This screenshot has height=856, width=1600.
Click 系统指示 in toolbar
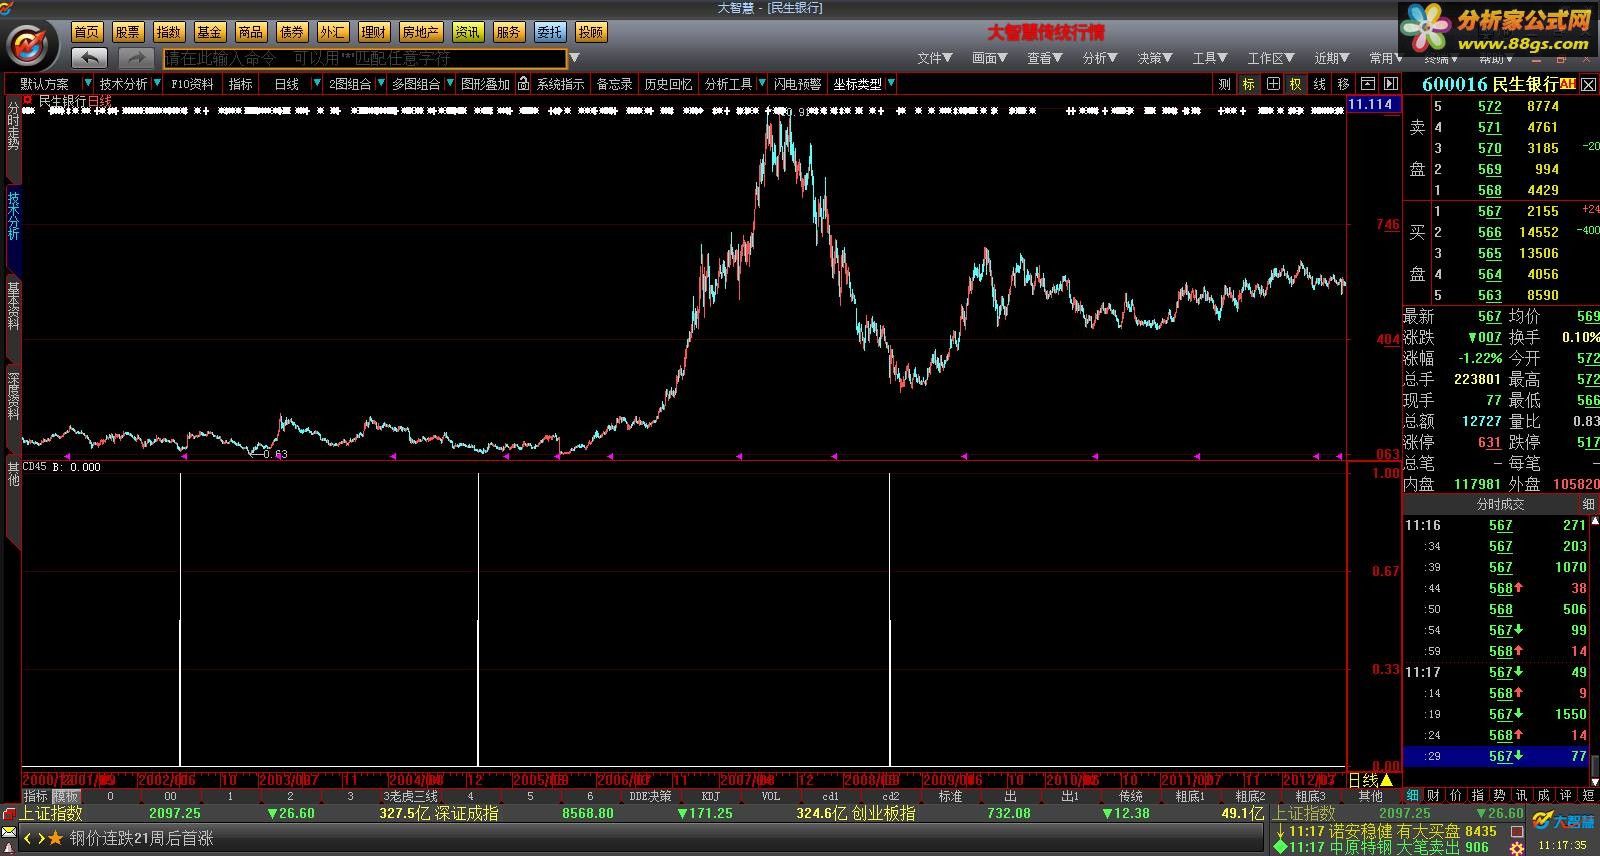click(561, 84)
